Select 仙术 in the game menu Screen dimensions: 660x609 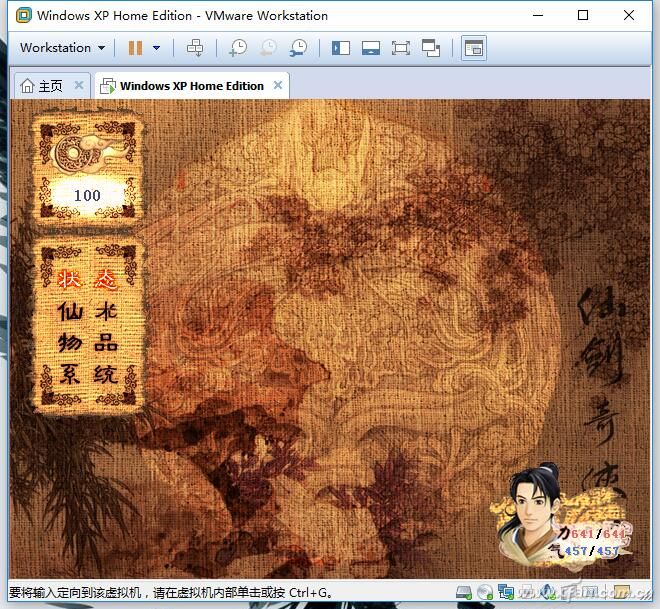click(88, 311)
